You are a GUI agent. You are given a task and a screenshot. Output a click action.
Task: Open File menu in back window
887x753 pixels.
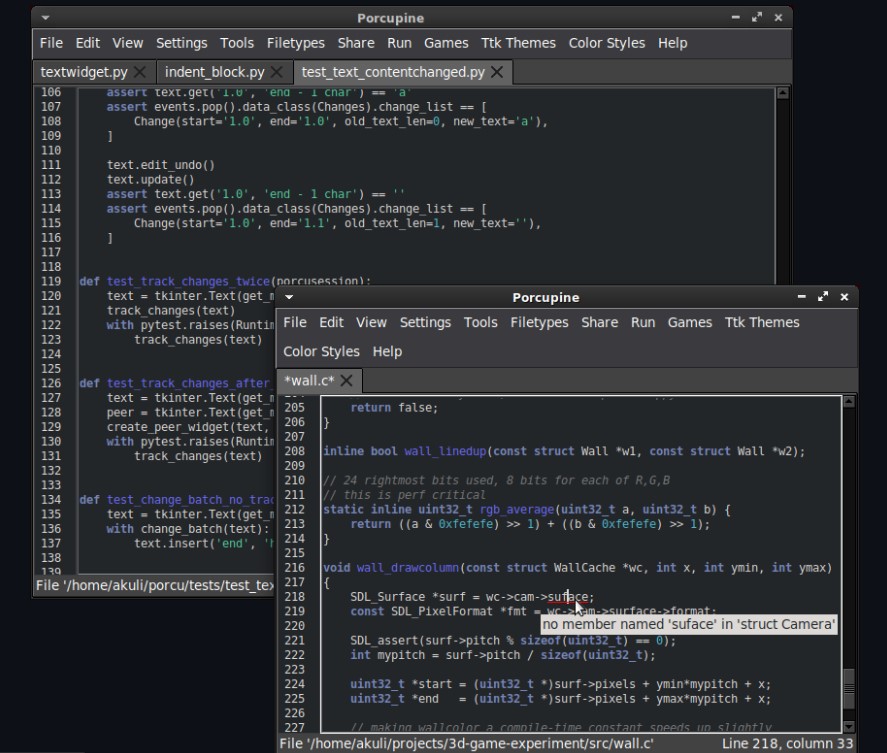(51, 43)
